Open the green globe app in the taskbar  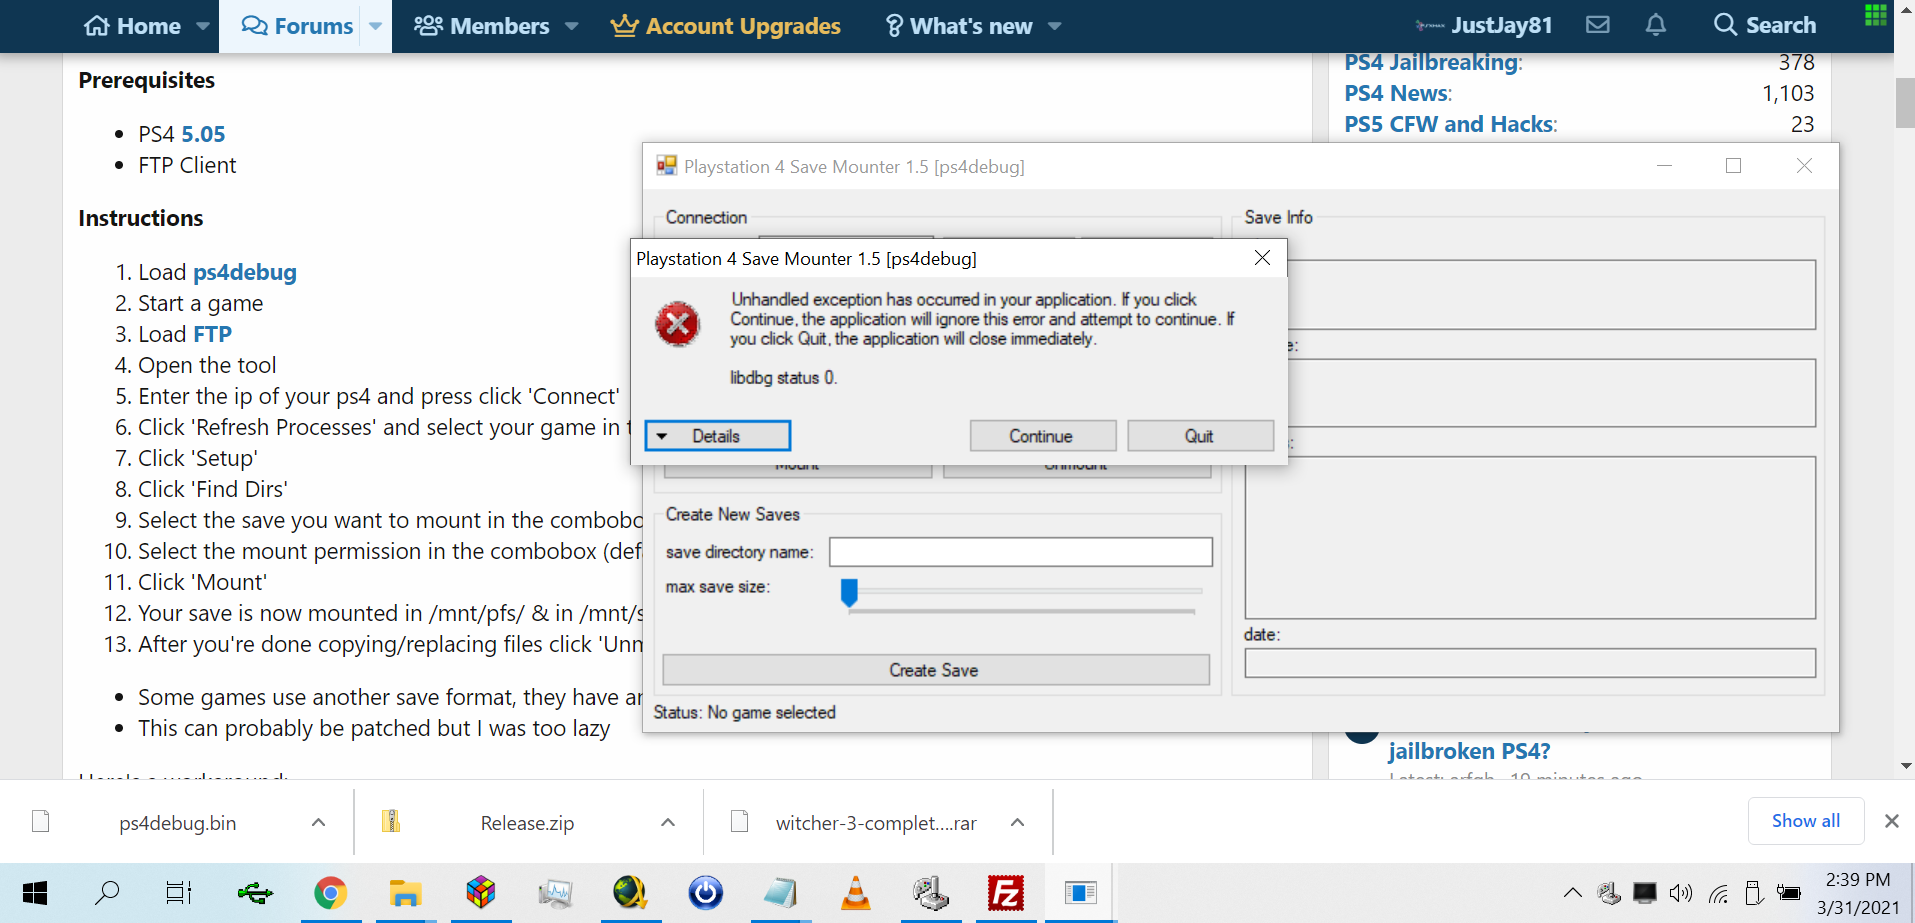click(630, 893)
